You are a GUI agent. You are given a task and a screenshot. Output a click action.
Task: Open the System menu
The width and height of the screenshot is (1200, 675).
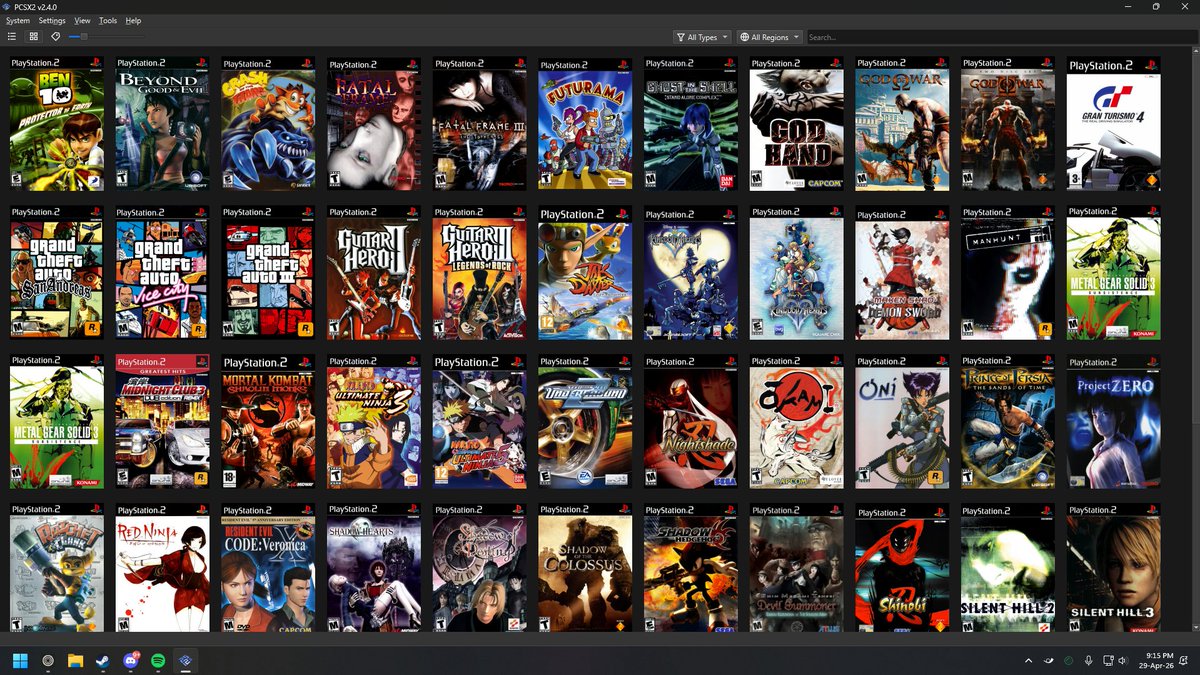tap(17, 20)
